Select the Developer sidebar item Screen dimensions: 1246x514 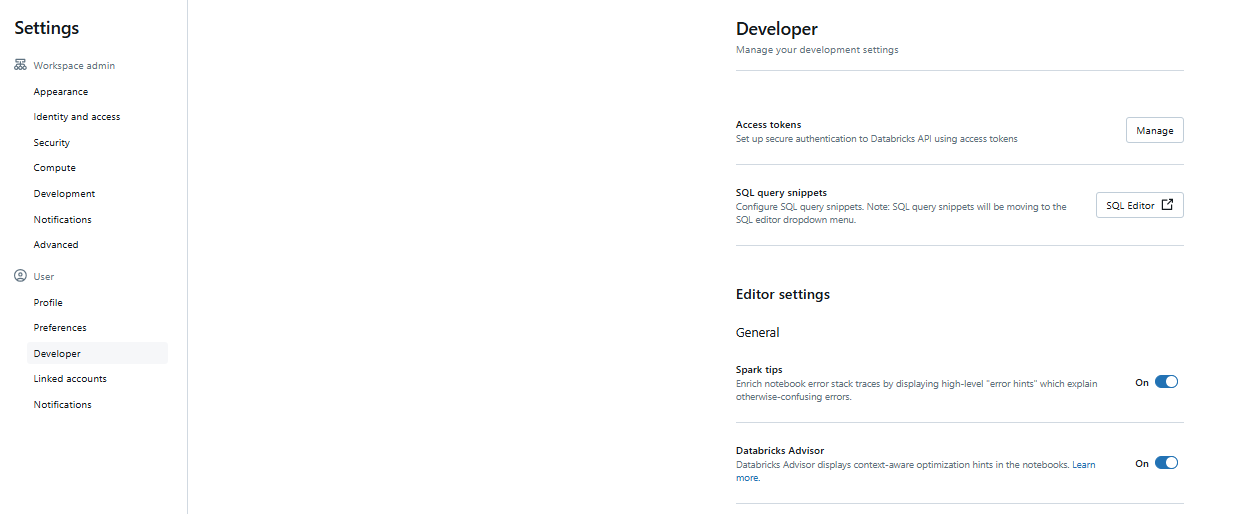tap(57, 354)
